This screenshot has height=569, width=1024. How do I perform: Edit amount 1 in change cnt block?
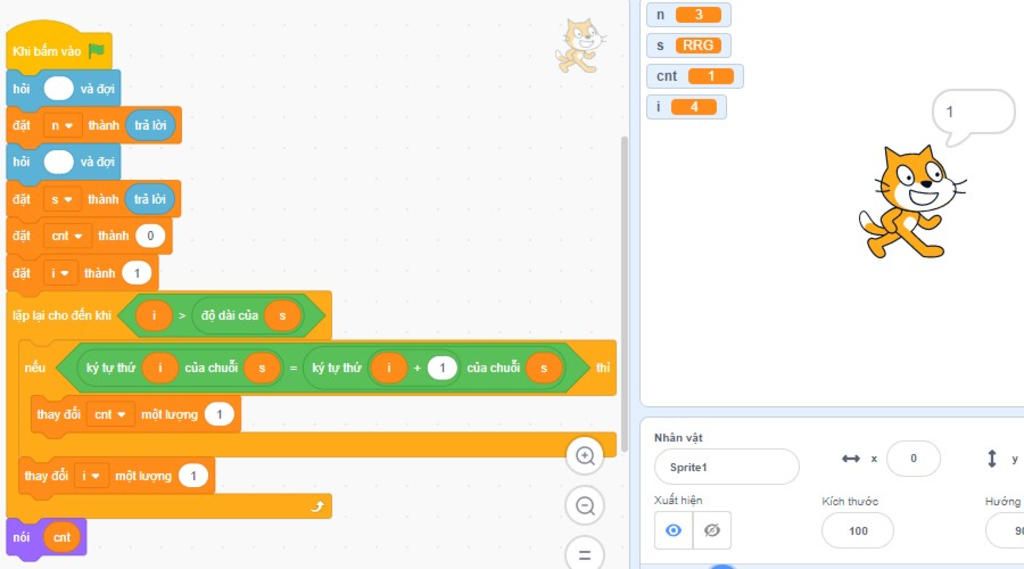[219, 414]
